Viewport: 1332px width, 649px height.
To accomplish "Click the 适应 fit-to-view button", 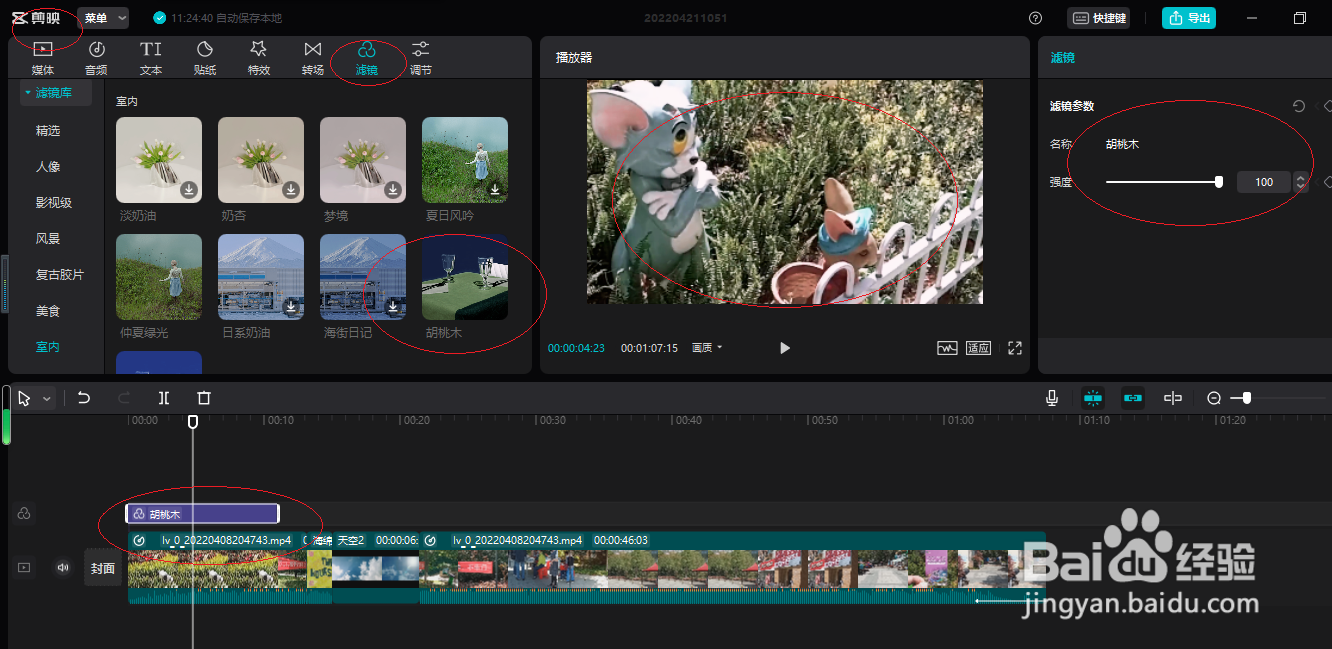I will tap(978, 348).
